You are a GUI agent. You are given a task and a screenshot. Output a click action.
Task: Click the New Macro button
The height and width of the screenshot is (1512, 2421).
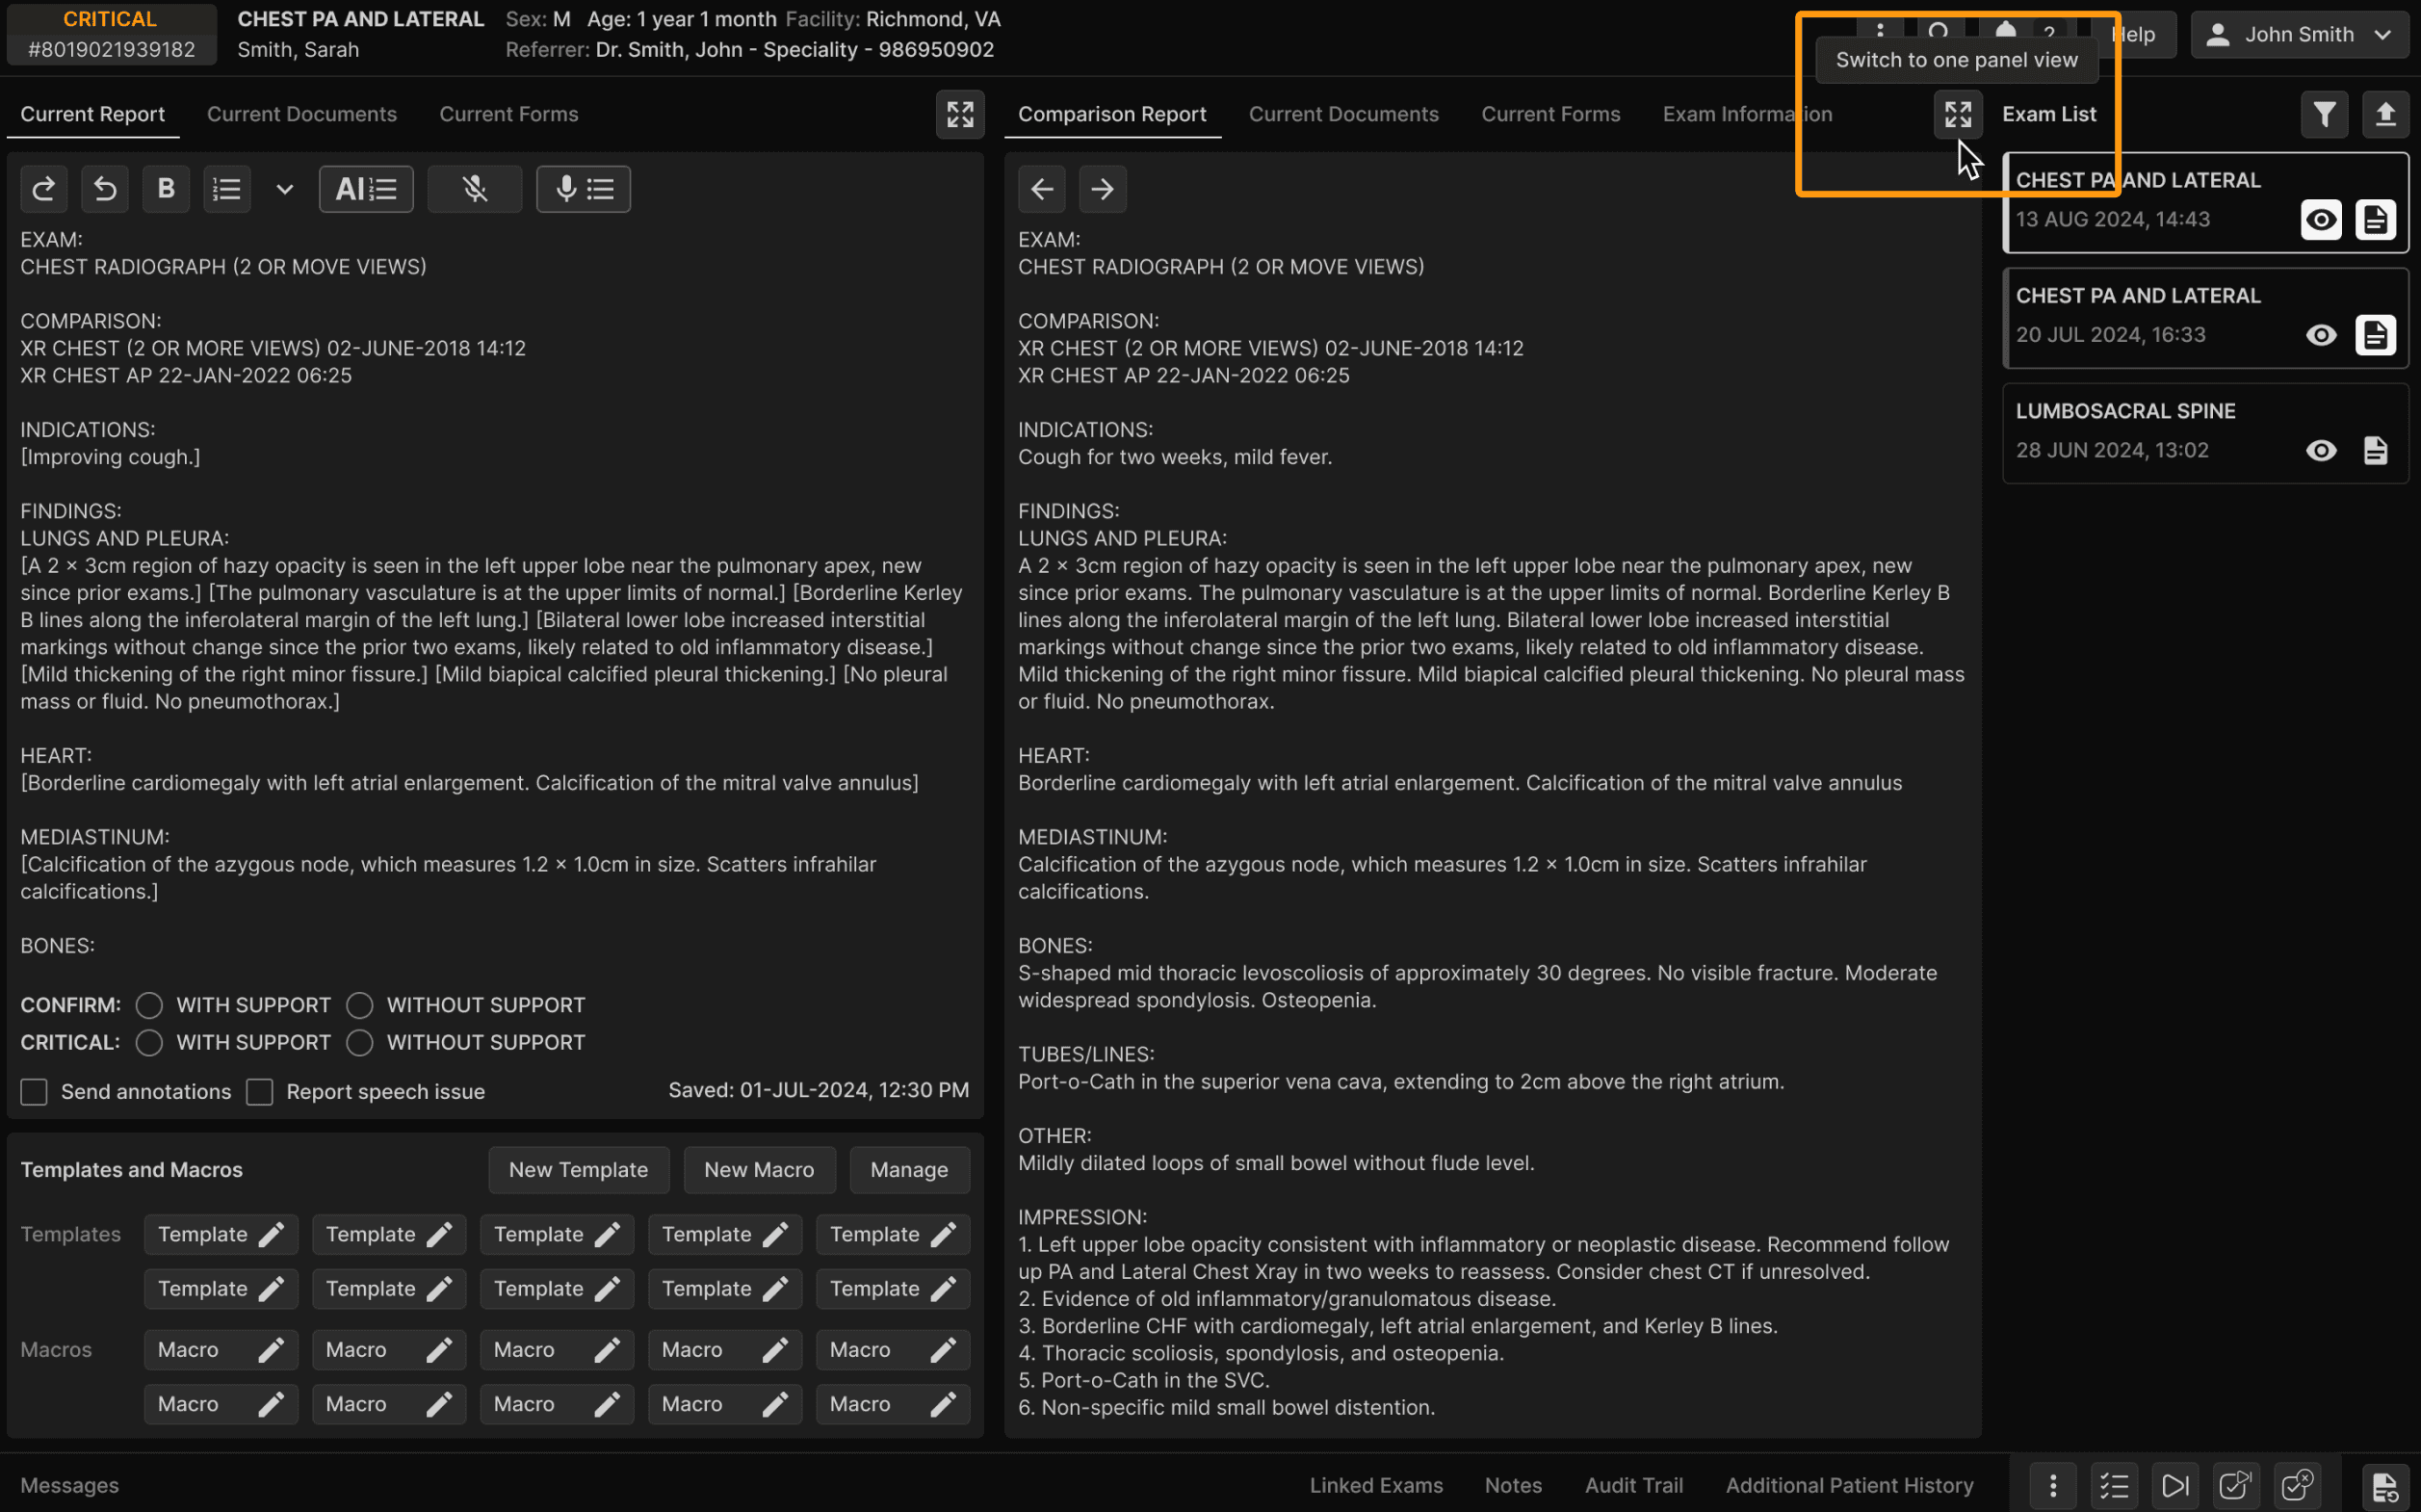pos(759,1170)
